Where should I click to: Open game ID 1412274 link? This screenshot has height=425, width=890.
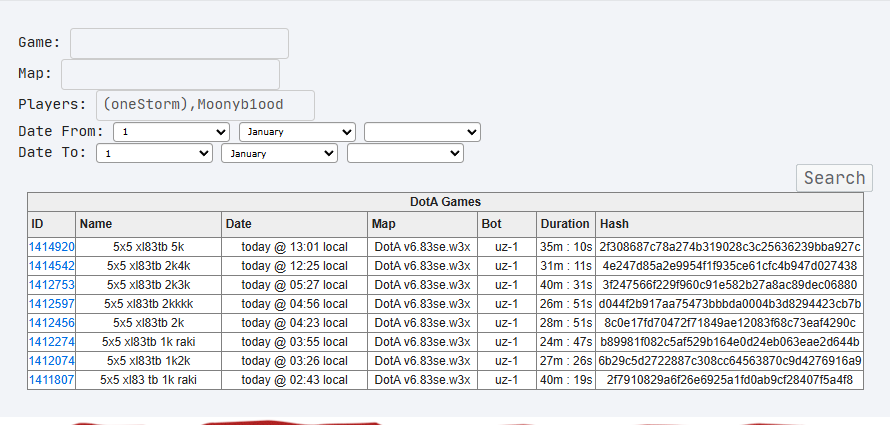click(x=52, y=342)
